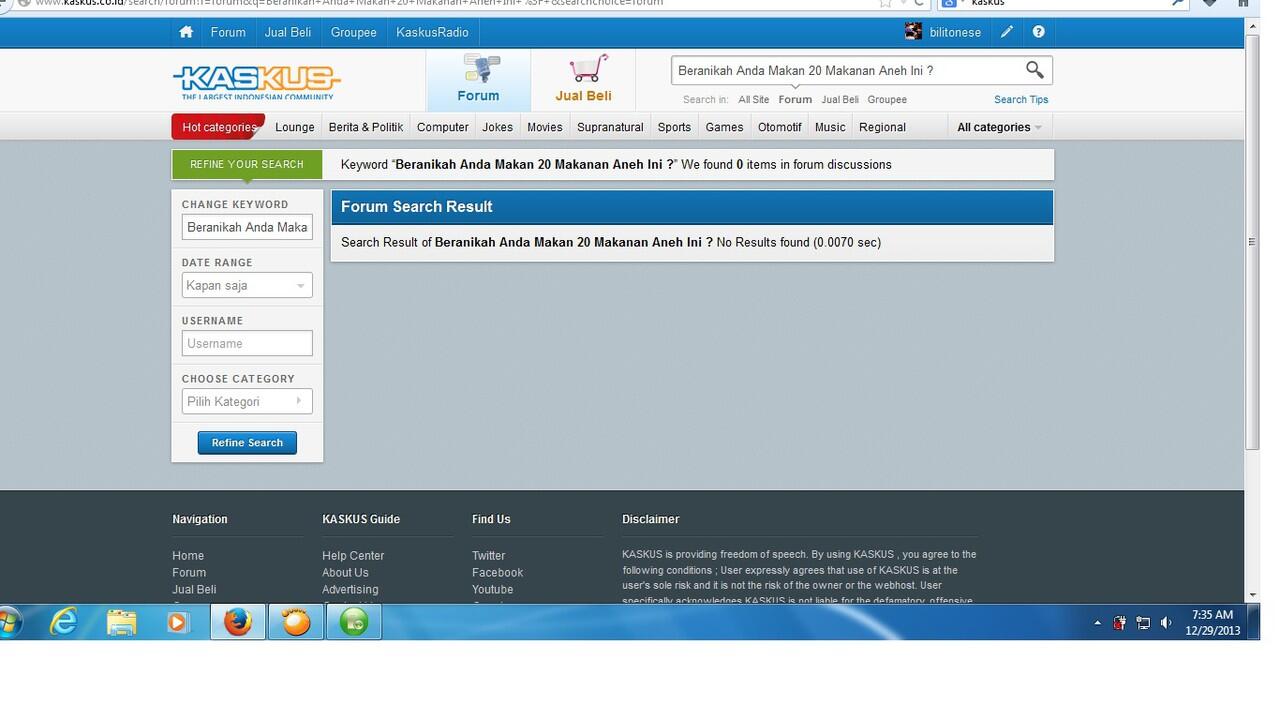Open footer Help Center link
The width and height of the screenshot is (1280, 720).
353,556
